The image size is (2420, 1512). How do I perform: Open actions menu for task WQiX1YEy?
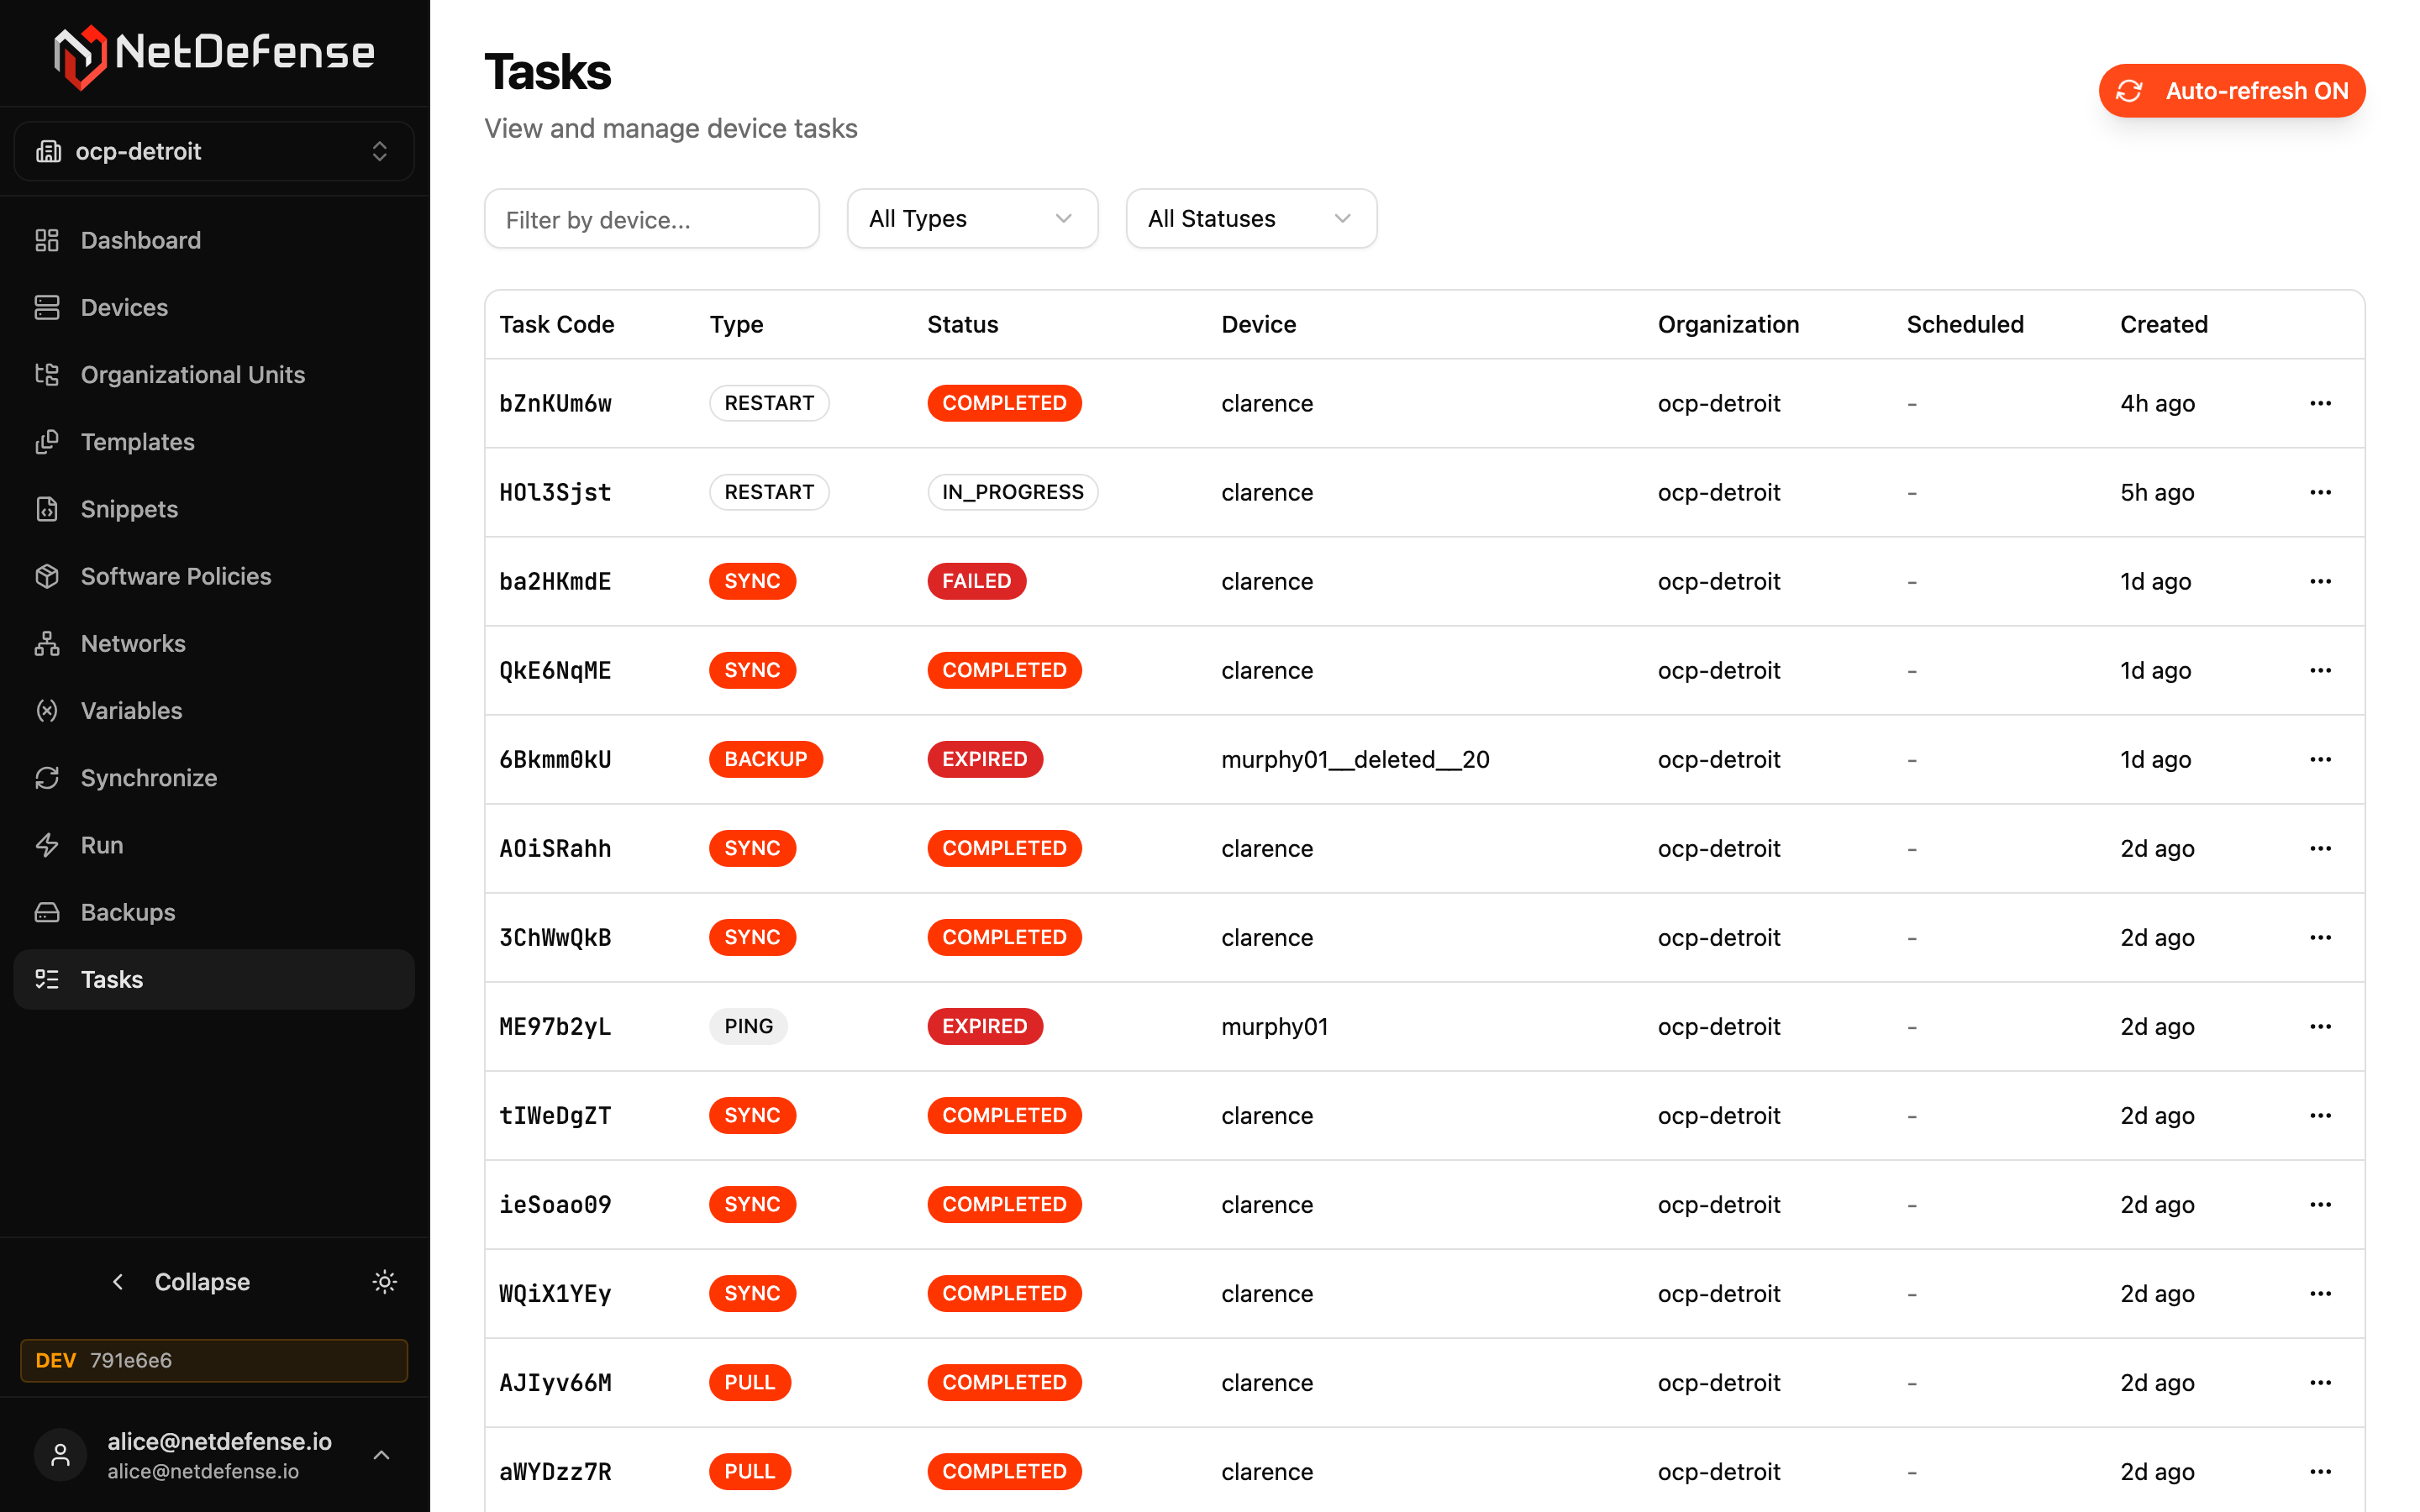[x=2320, y=1293]
